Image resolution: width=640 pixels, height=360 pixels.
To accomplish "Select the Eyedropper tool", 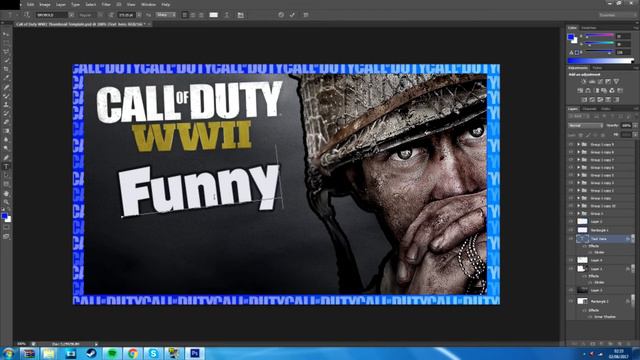I will click(6, 78).
